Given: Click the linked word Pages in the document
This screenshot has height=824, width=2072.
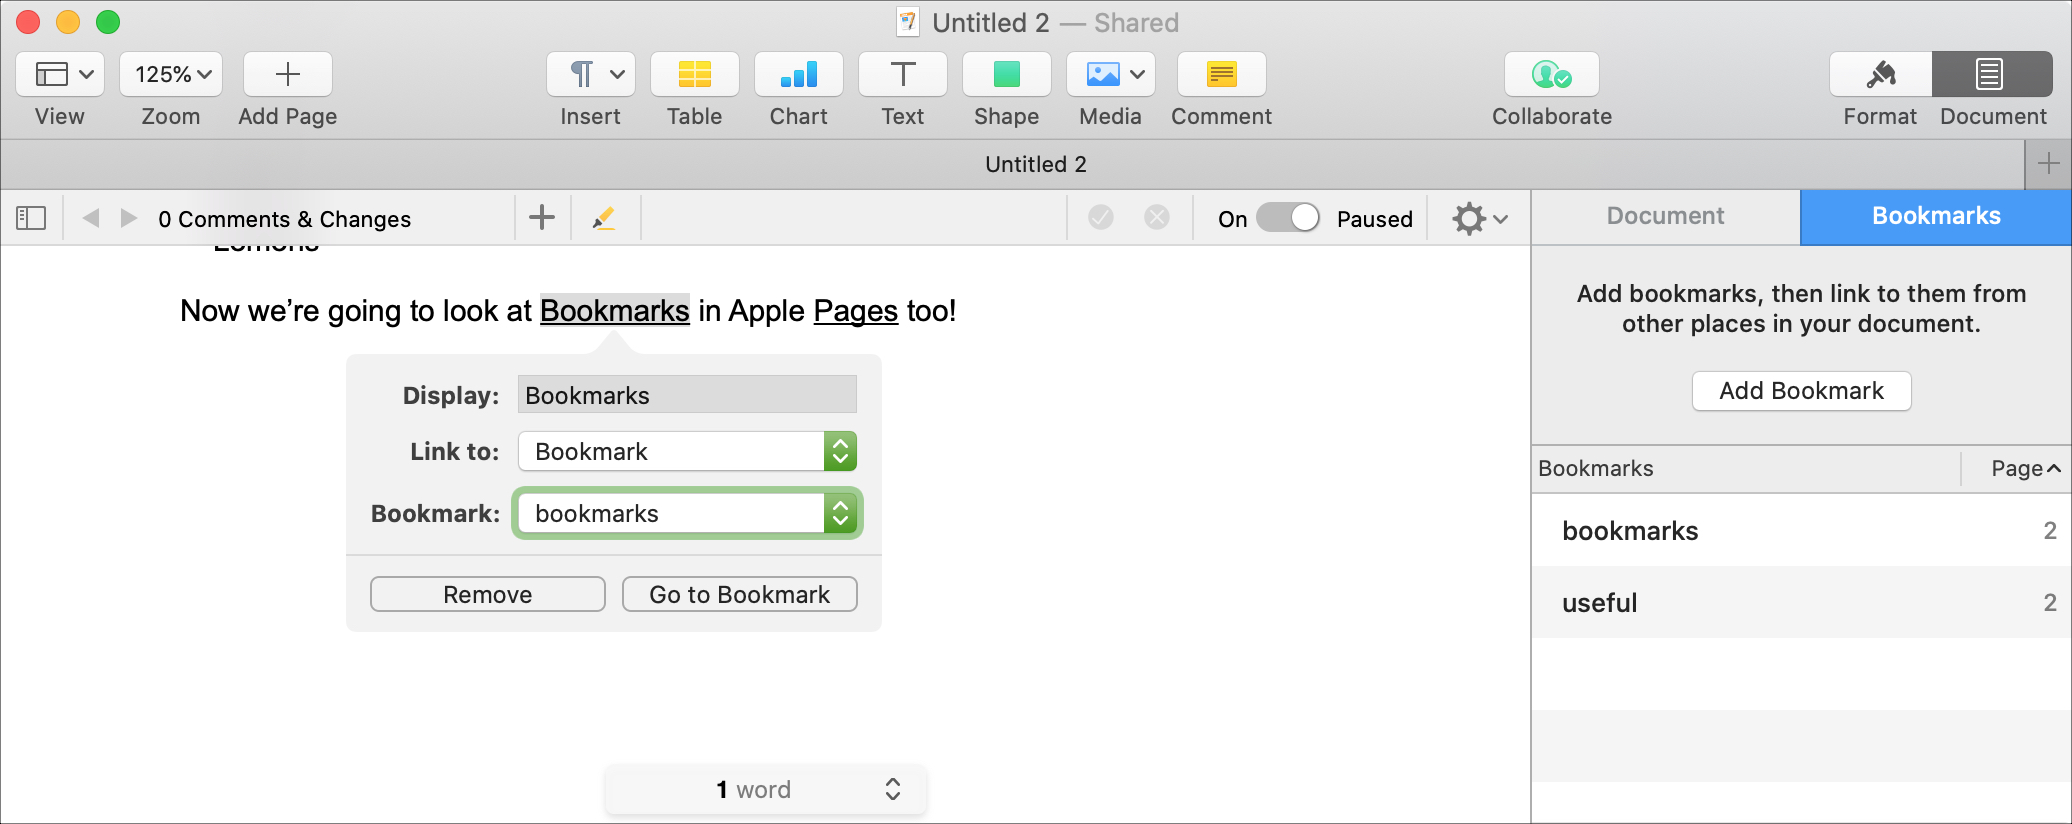Looking at the screenshot, I should coord(856,311).
